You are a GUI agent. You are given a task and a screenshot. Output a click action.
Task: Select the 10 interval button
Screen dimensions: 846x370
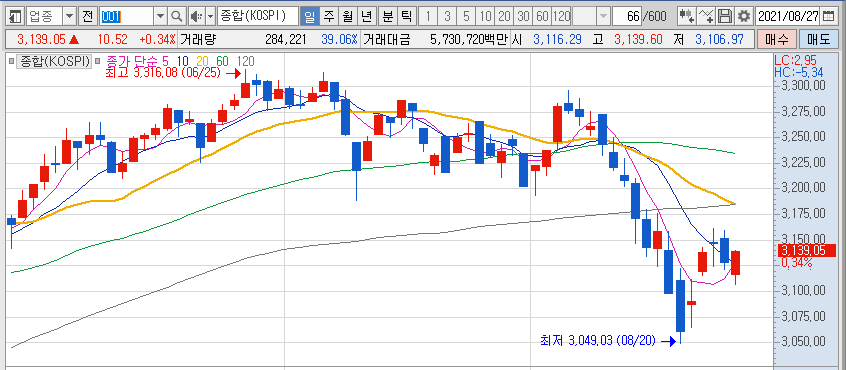486,16
